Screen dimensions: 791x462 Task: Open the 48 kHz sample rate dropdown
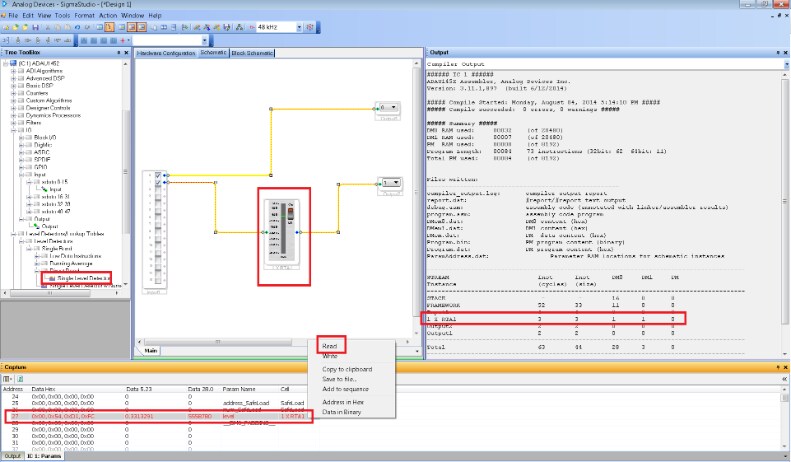299,27
